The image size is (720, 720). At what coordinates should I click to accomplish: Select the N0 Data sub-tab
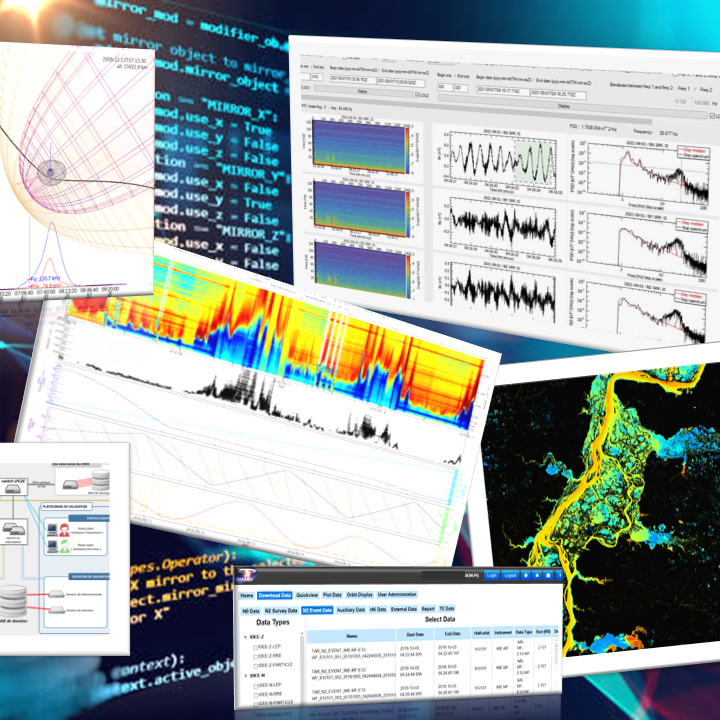click(x=251, y=611)
